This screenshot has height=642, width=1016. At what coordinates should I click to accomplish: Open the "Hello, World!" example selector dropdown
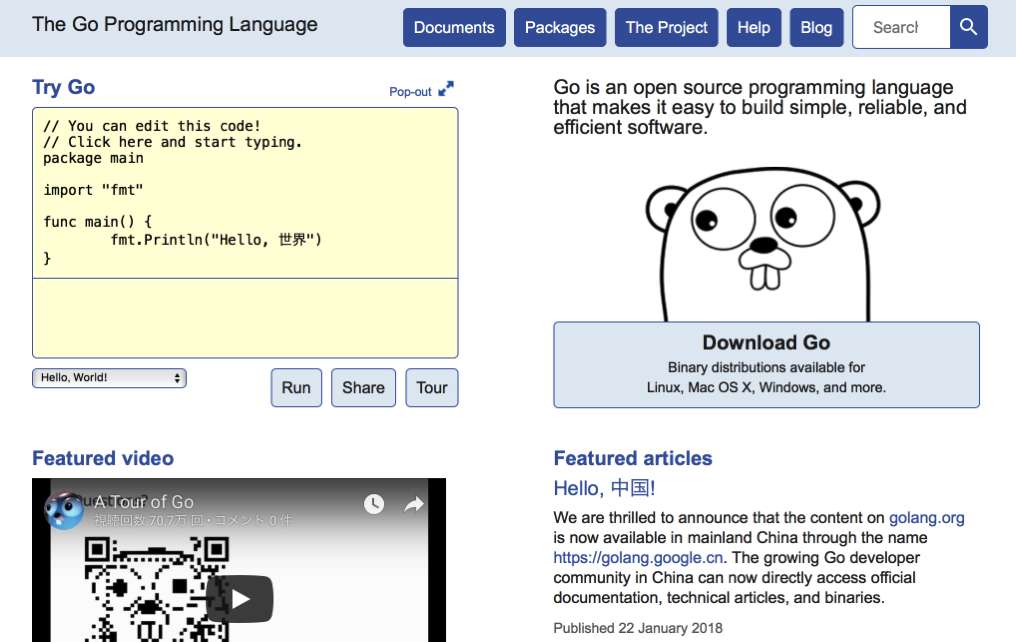pyautogui.click(x=108, y=378)
